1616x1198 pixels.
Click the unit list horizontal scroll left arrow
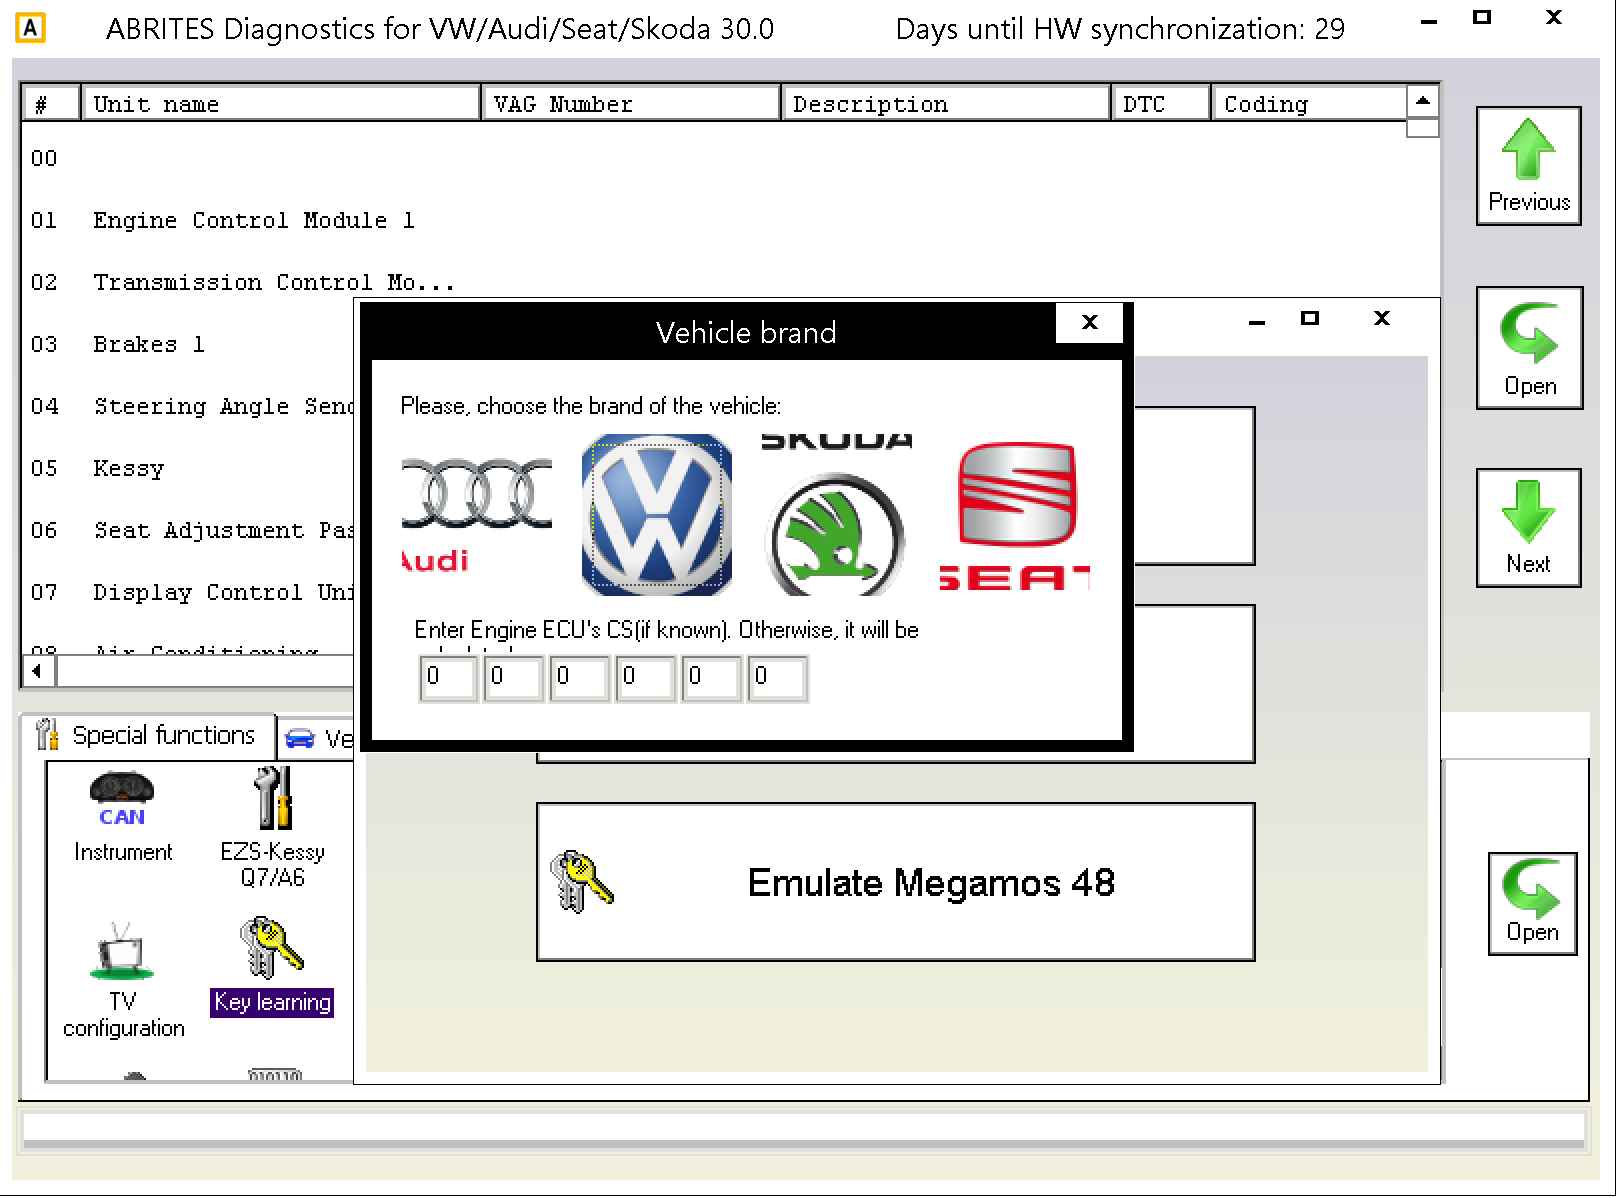coord(38,672)
